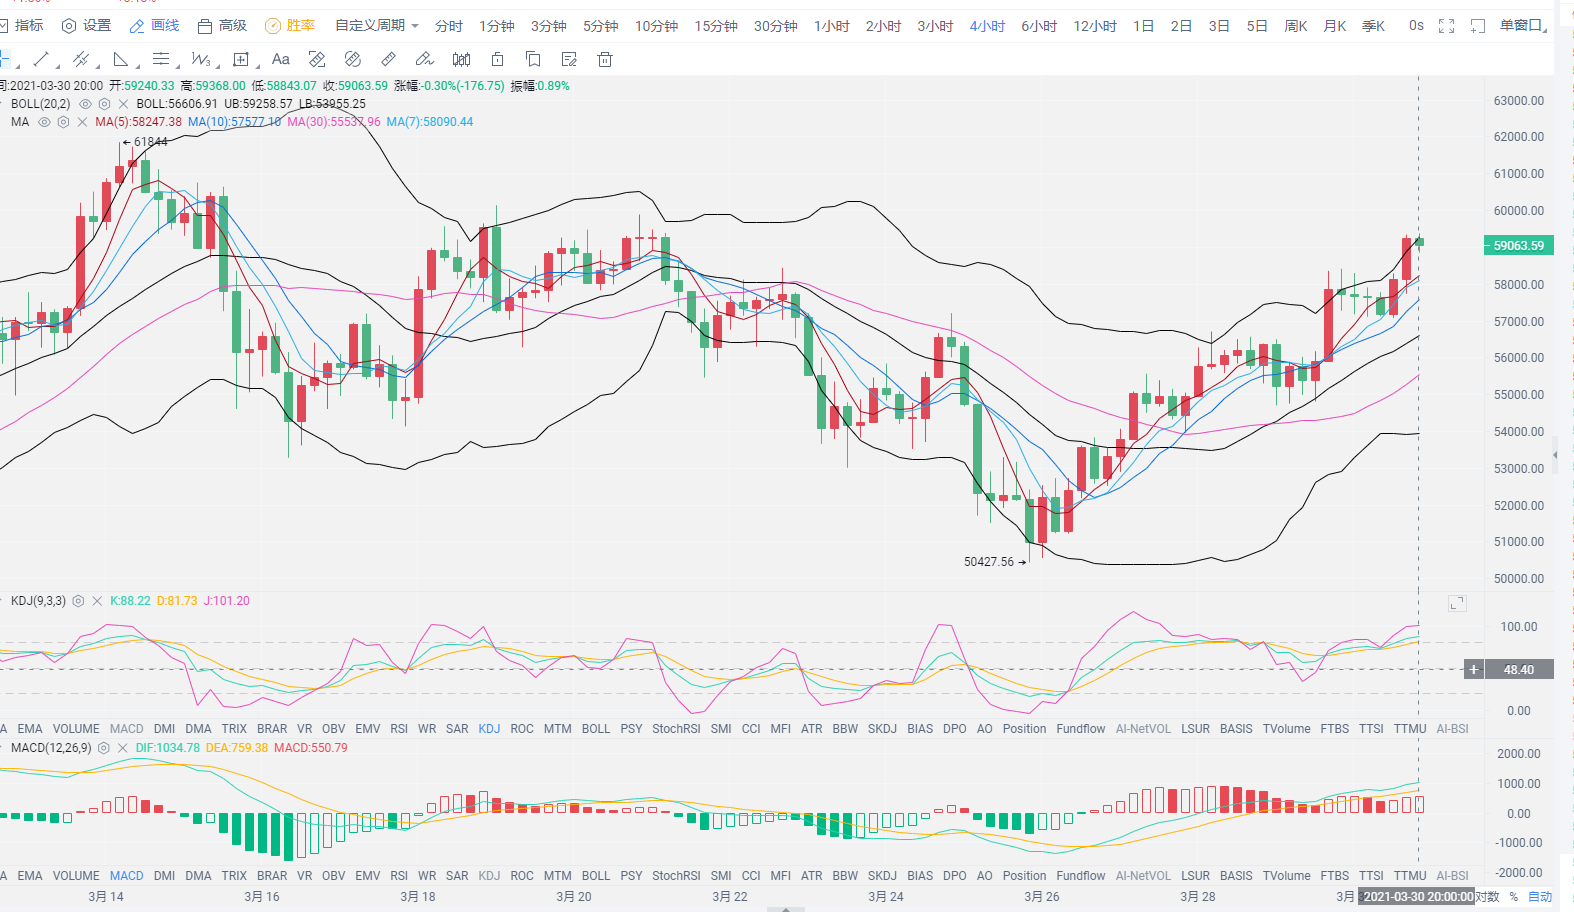Image resolution: width=1574 pixels, height=912 pixels.
Task: Open MACD indicator settings gear
Action: 103,748
